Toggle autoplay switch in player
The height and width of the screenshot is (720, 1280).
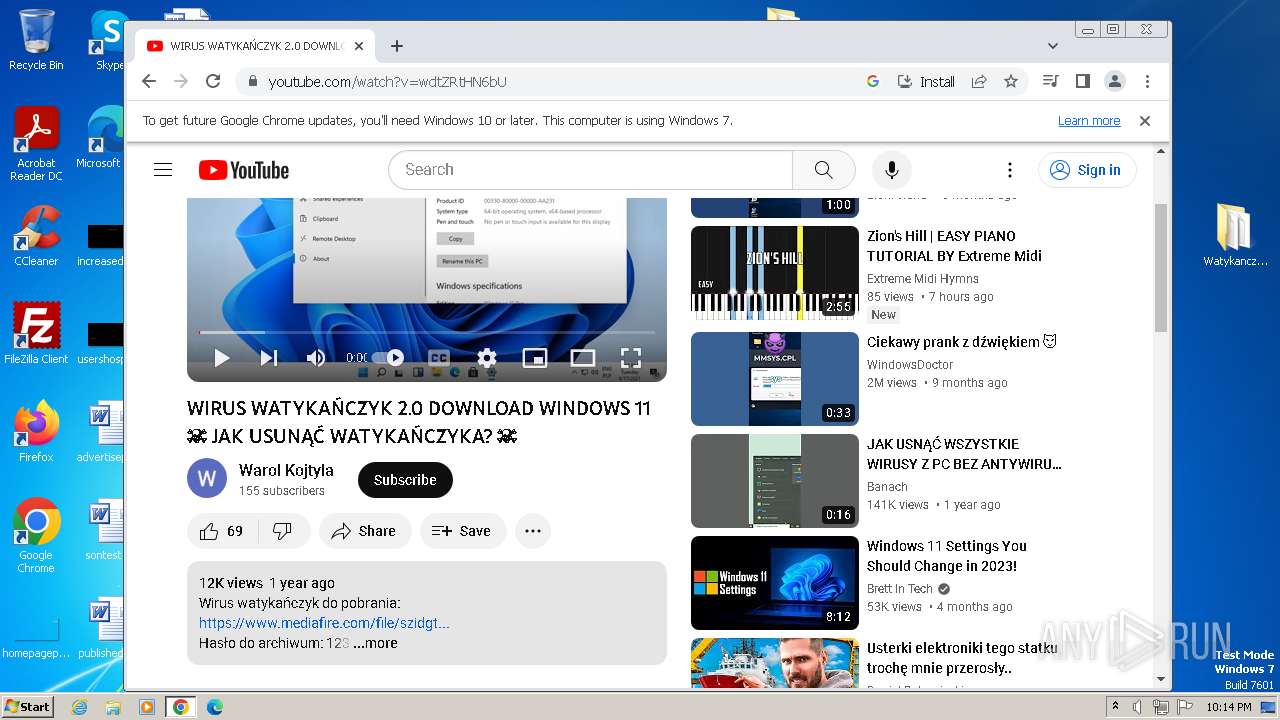pos(387,358)
